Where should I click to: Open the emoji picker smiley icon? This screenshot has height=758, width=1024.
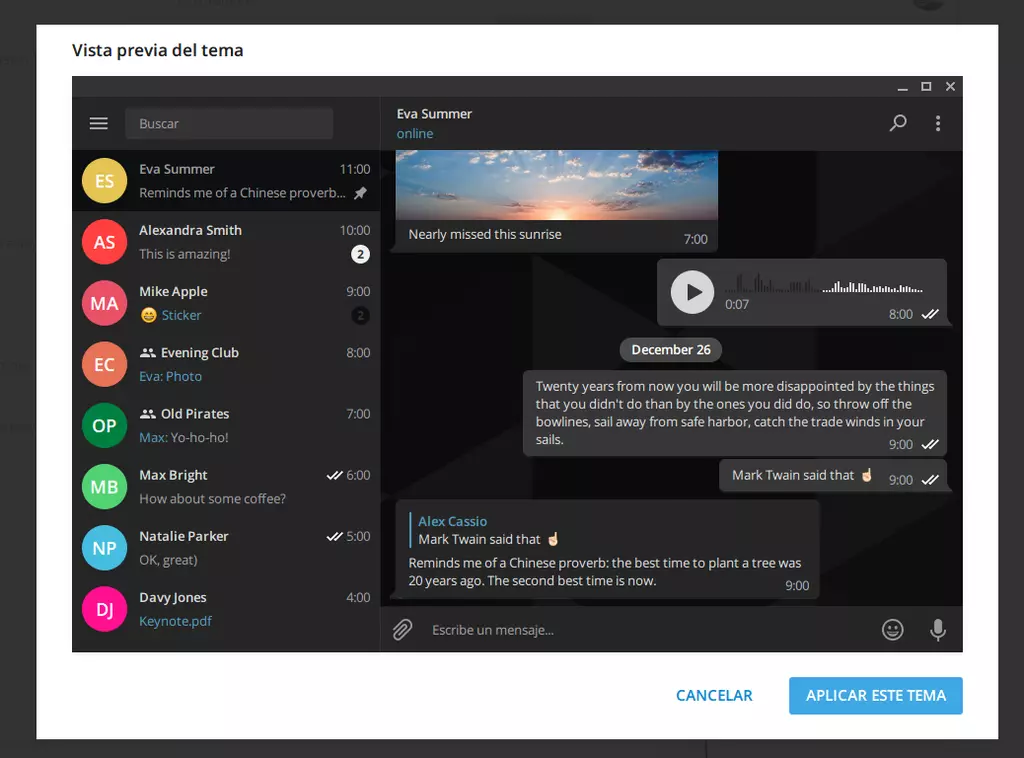(892, 630)
